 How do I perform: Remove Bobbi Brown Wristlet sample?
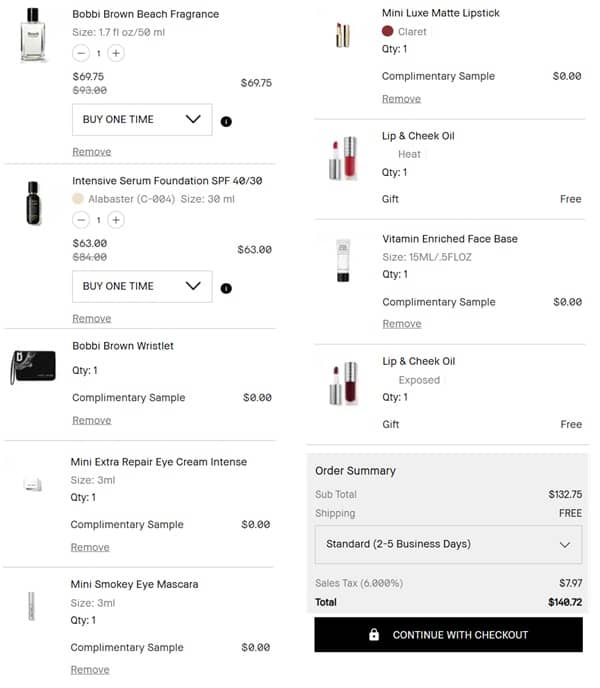point(92,421)
